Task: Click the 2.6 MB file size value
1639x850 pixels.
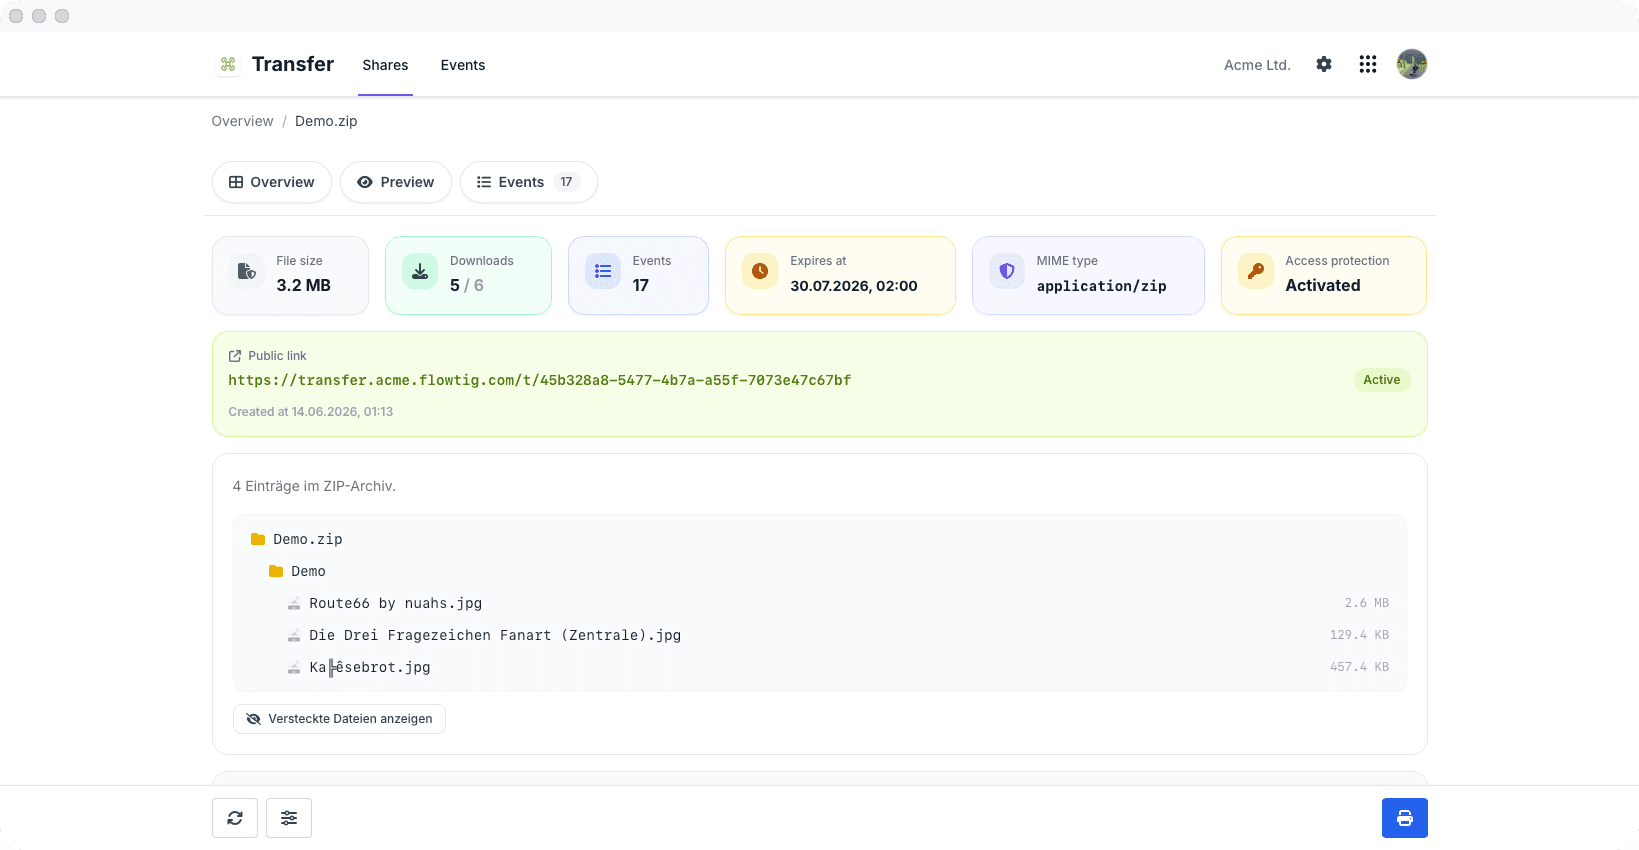Action: 1367,603
